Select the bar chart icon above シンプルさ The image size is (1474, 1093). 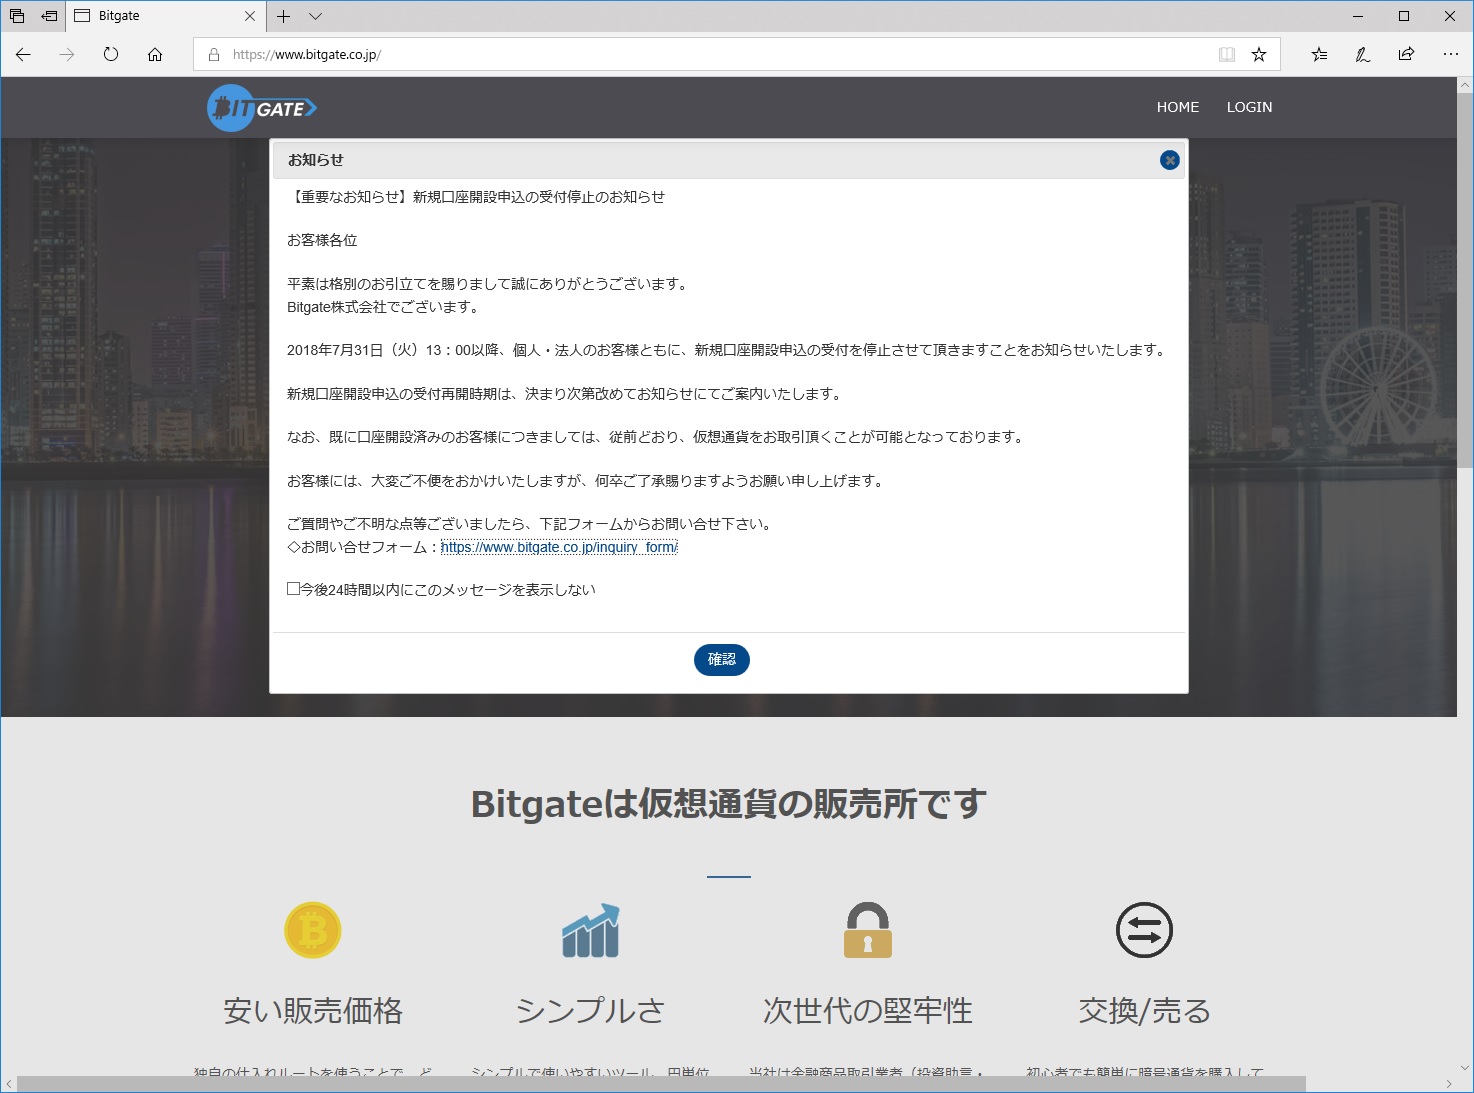pos(591,931)
